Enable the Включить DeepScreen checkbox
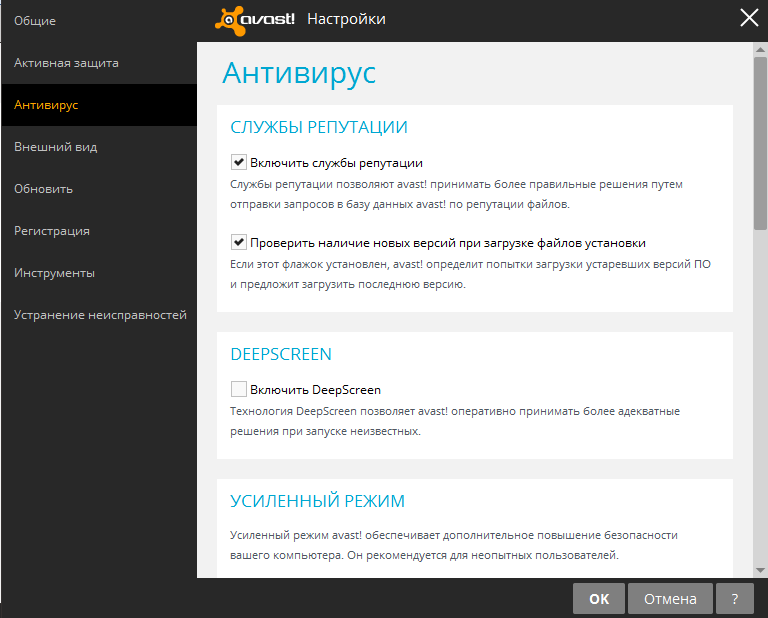 pos(239,389)
